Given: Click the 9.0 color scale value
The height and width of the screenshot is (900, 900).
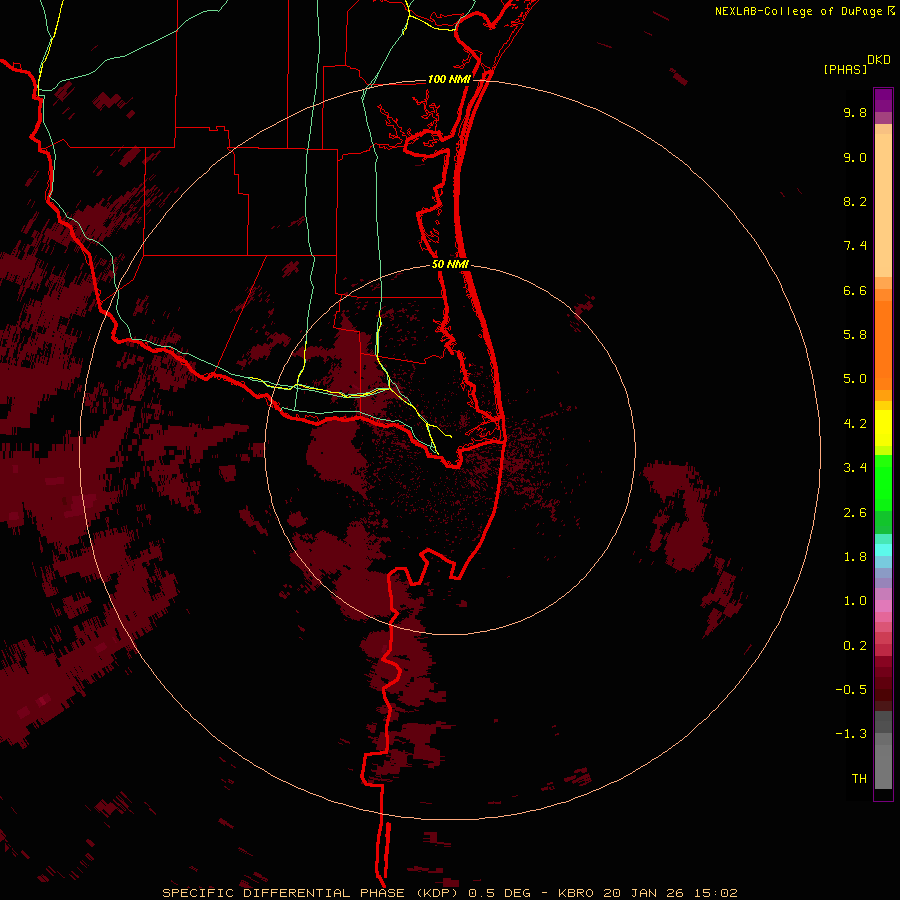Looking at the screenshot, I should (x=855, y=157).
